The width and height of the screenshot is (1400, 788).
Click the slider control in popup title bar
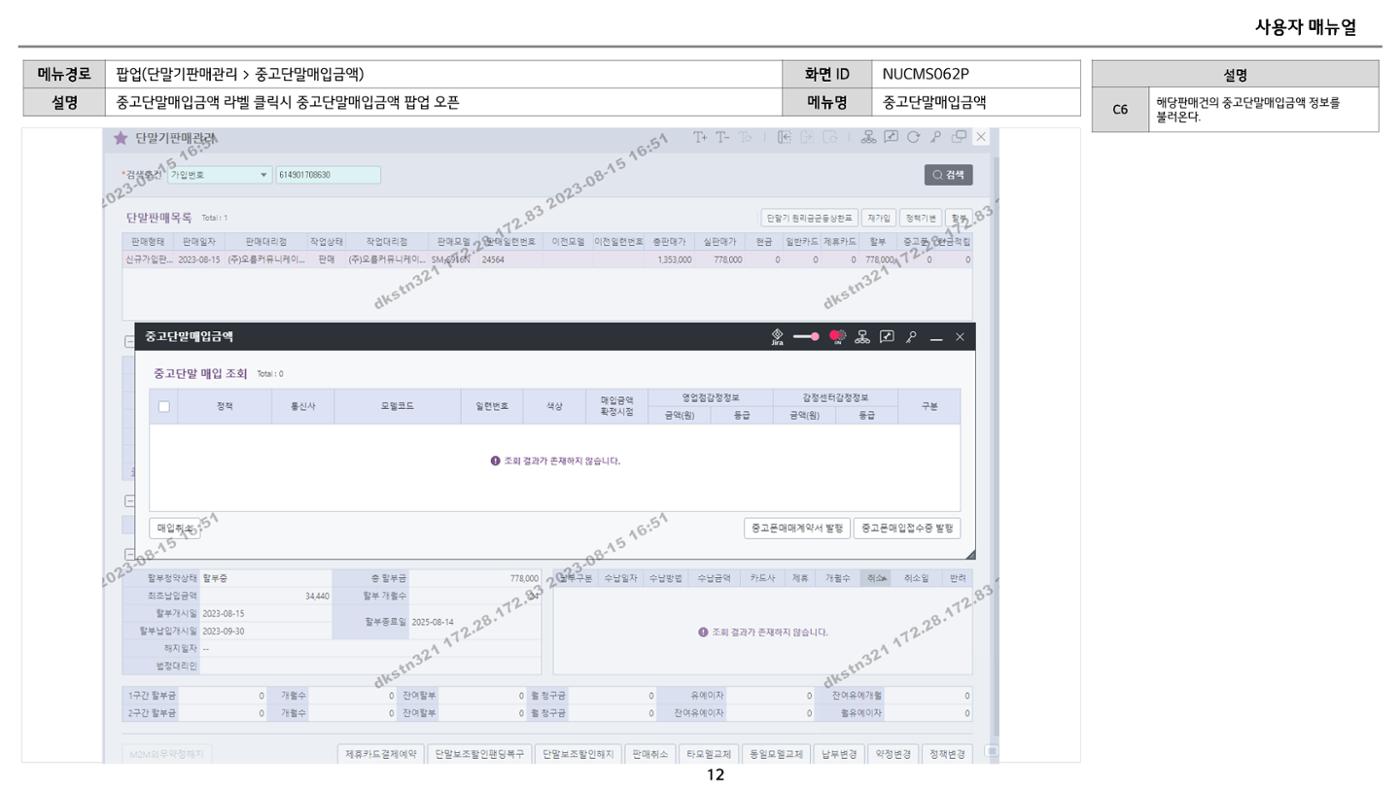[805, 338]
